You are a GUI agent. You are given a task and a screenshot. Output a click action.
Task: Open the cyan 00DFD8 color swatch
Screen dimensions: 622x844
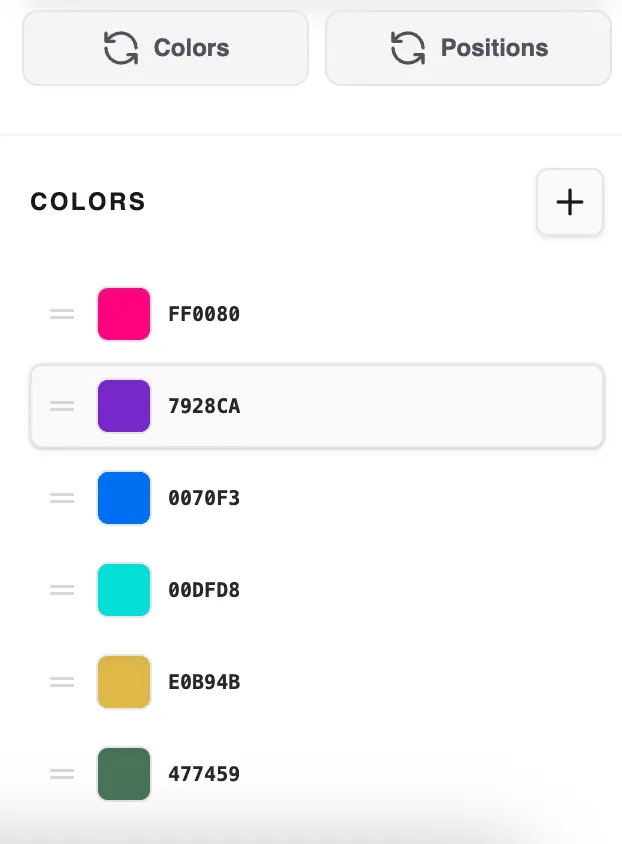[124, 590]
